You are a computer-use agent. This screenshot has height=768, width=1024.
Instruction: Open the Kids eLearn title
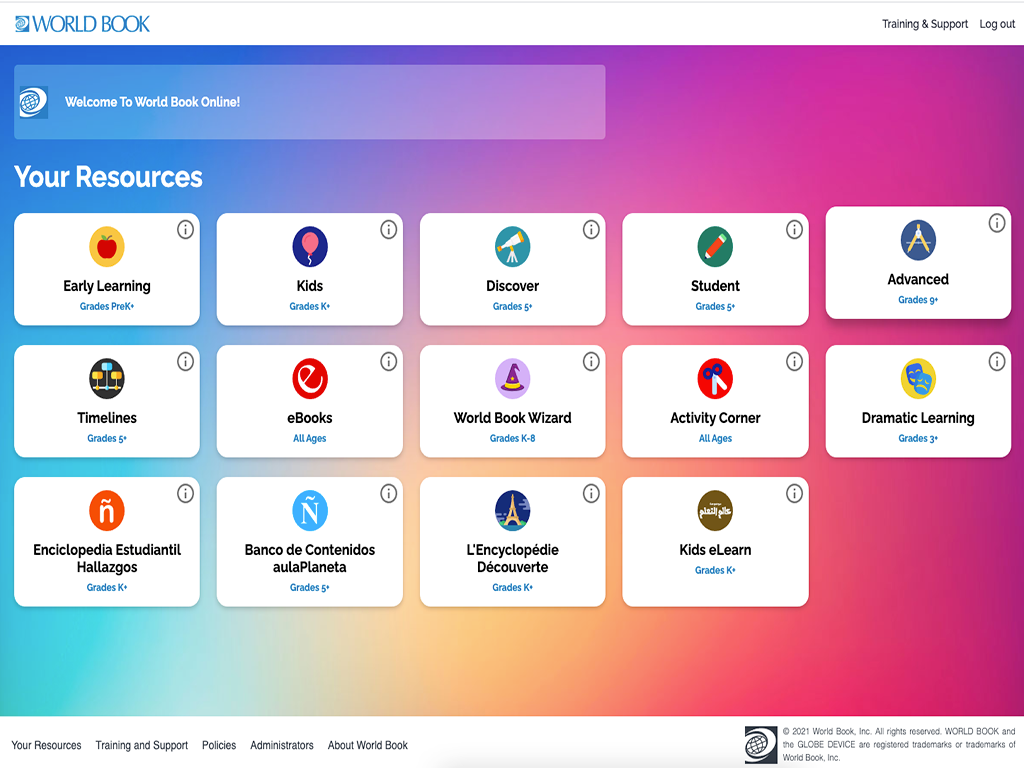pyautogui.click(x=715, y=550)
